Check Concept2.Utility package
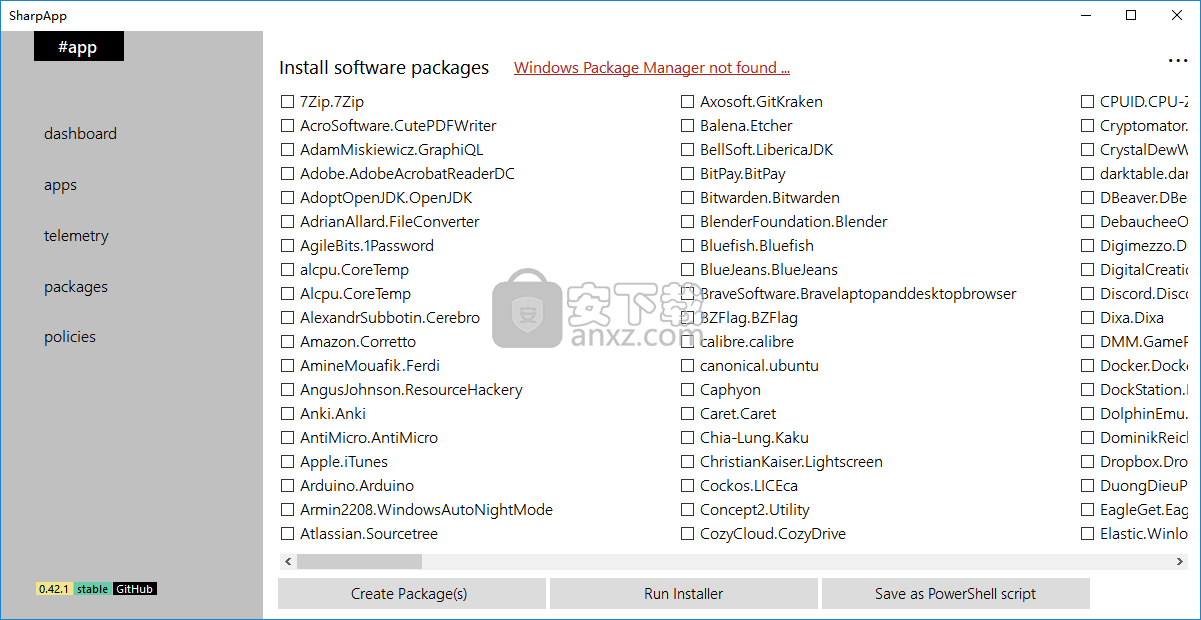The width and height of the screenshot is (1201, 620). (x=688, y=510)
